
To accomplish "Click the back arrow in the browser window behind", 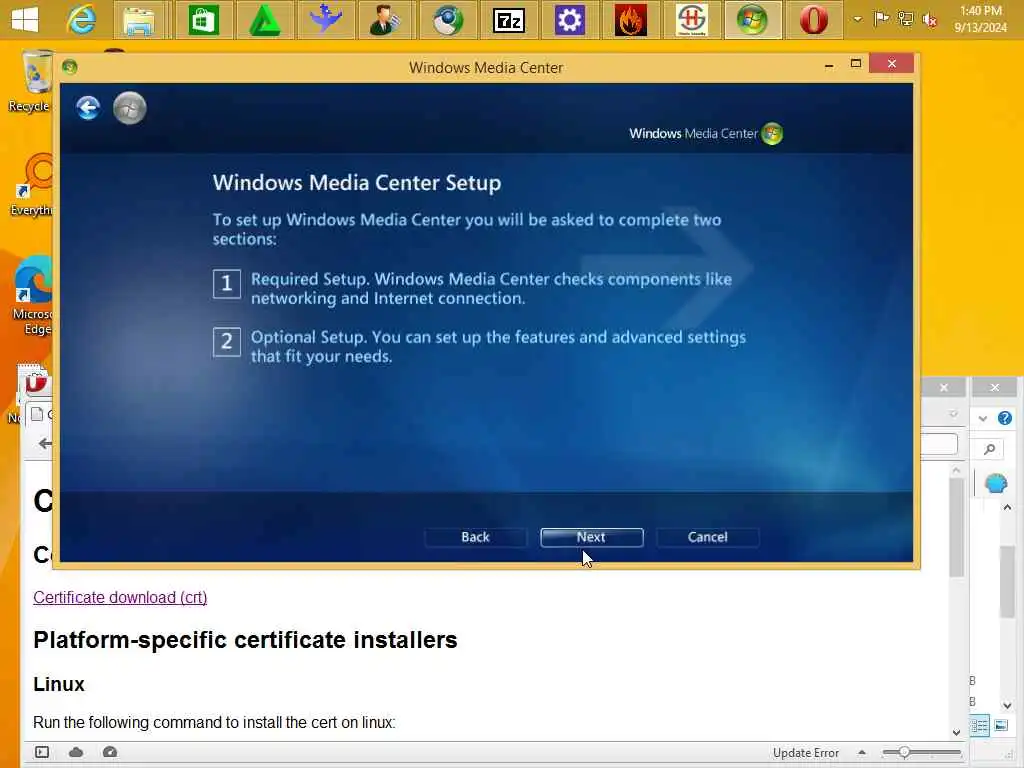I will pyautogui.click(x=44, y=444).
